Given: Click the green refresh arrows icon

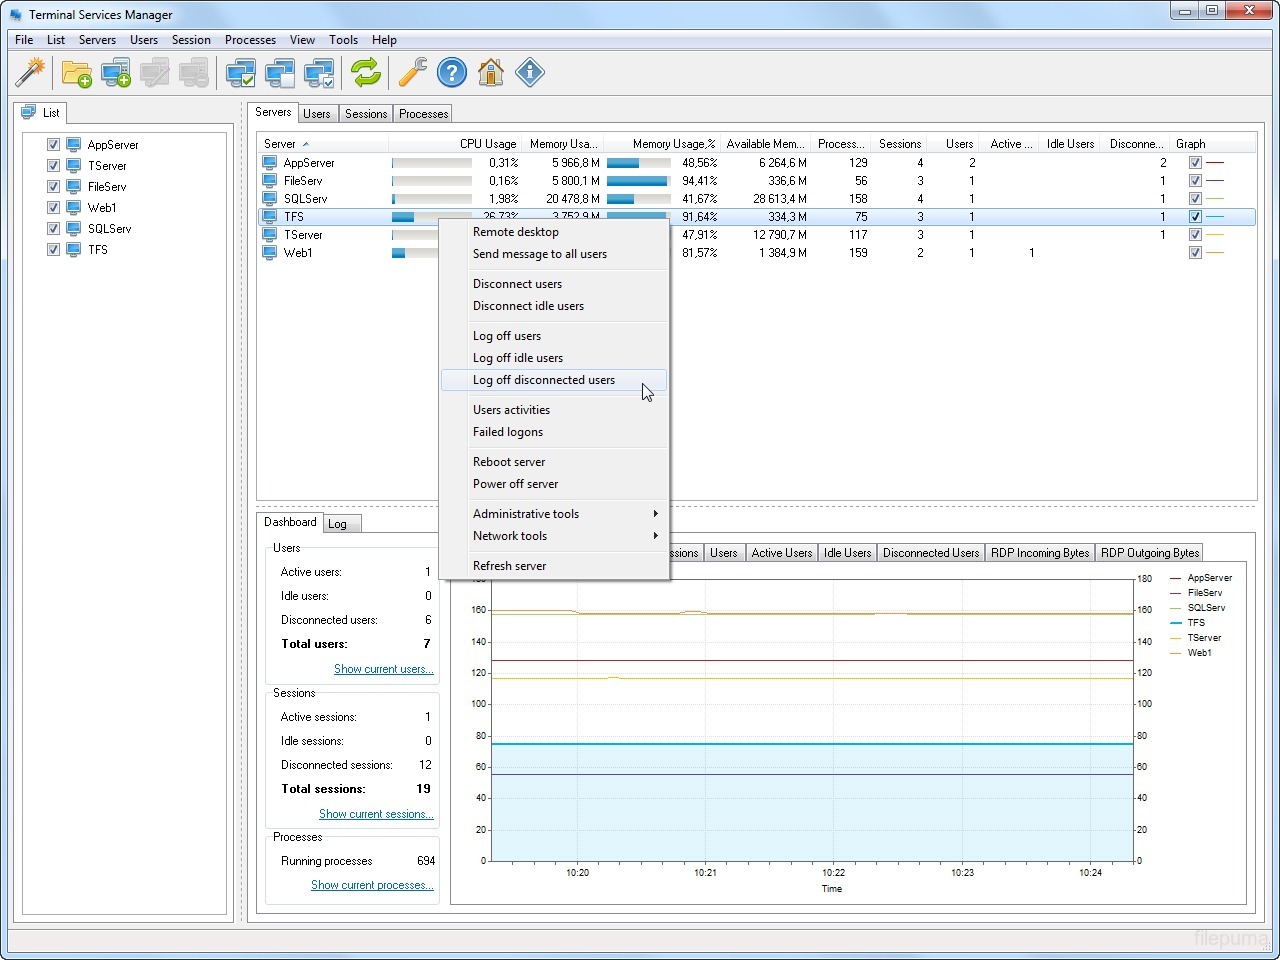Looking at the screenshot, I should pyautogui.click(x=366, y=72).
